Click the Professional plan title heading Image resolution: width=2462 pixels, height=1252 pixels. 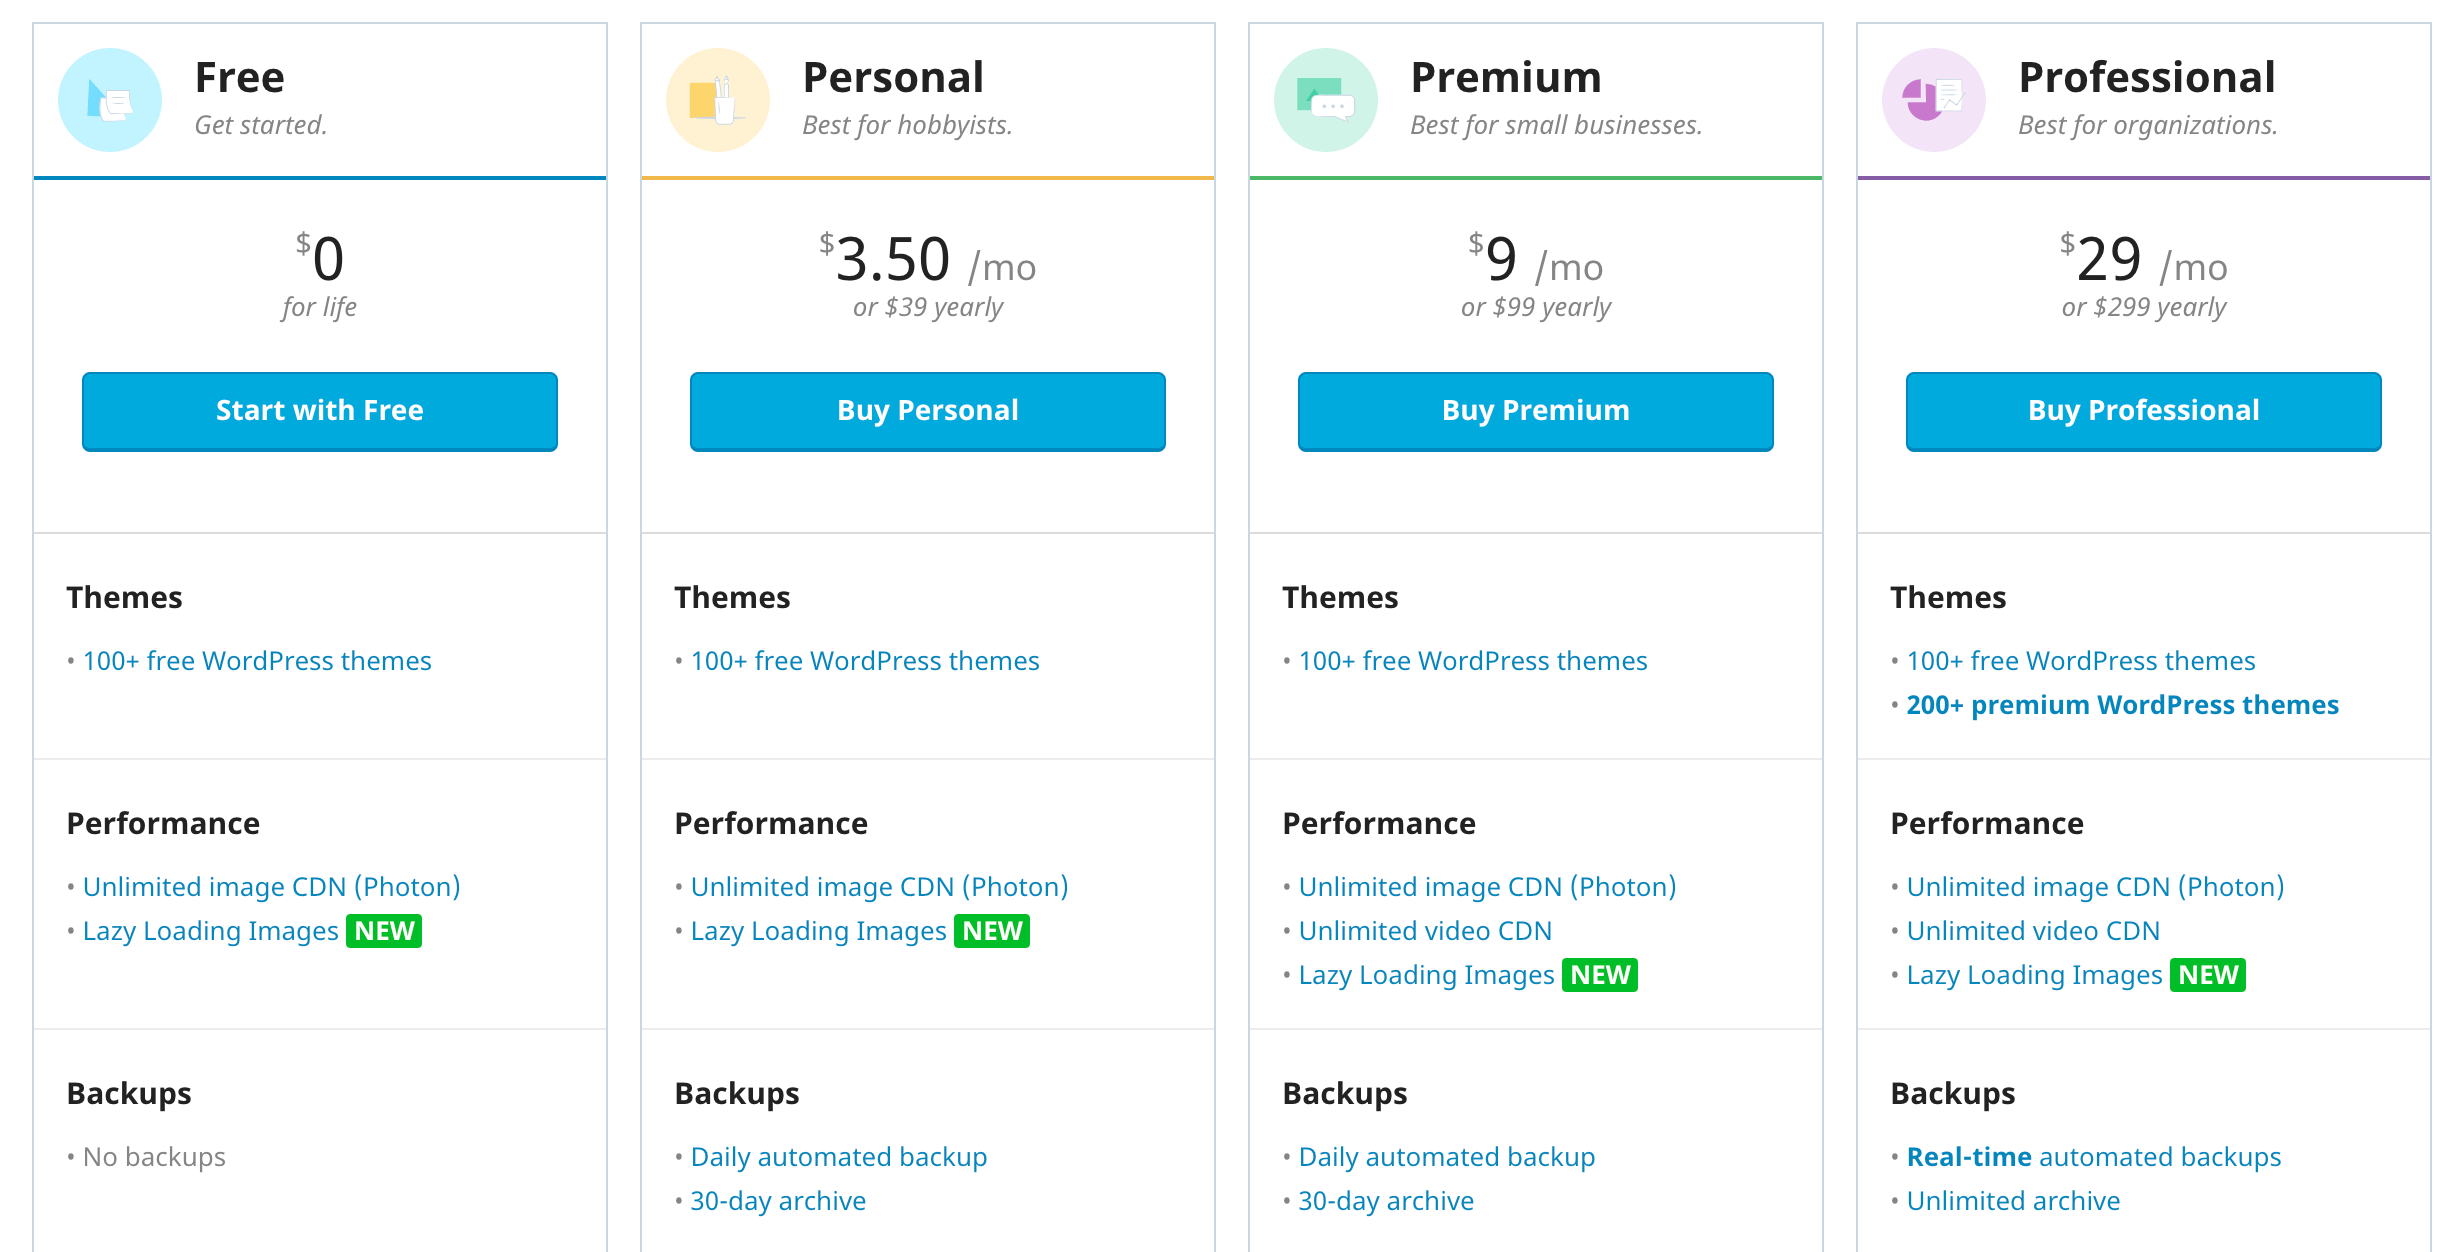coord(2146,78)
